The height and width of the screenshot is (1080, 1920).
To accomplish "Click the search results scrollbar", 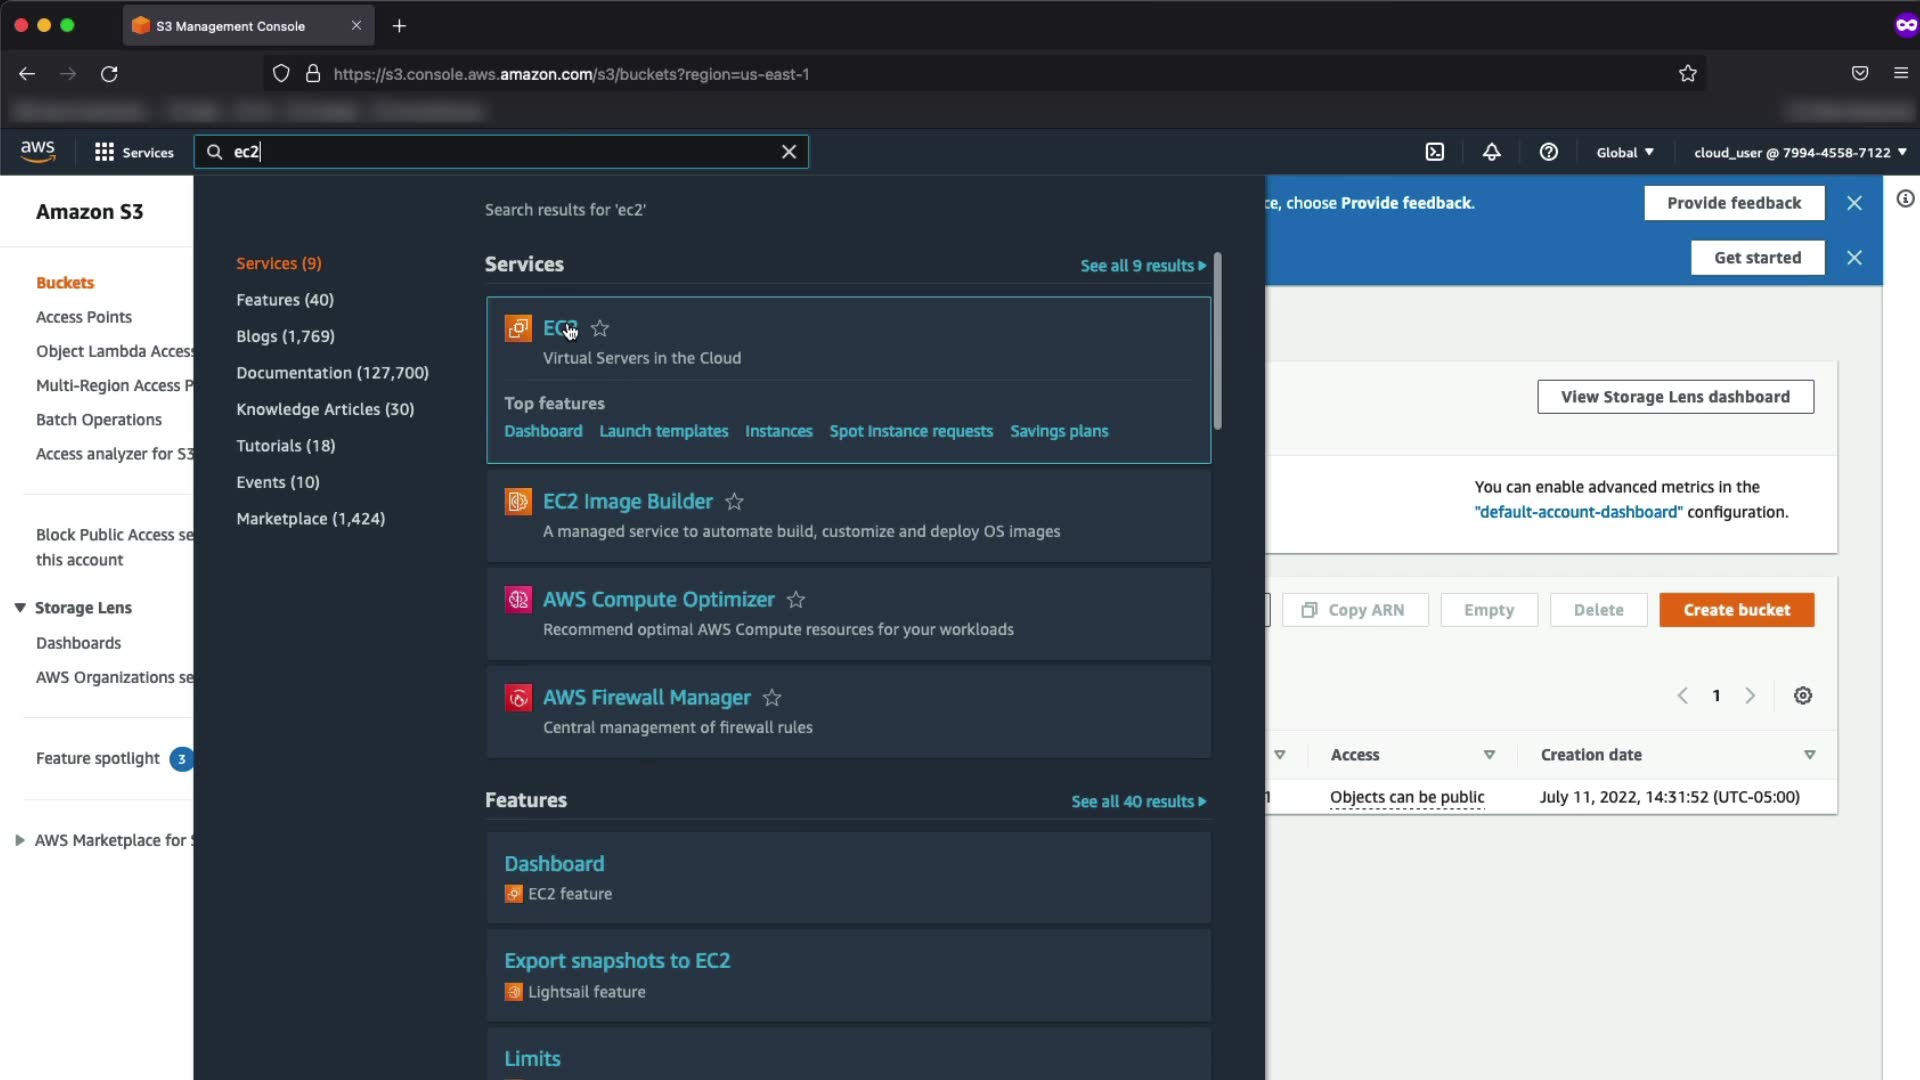I will coord(1217,340).
